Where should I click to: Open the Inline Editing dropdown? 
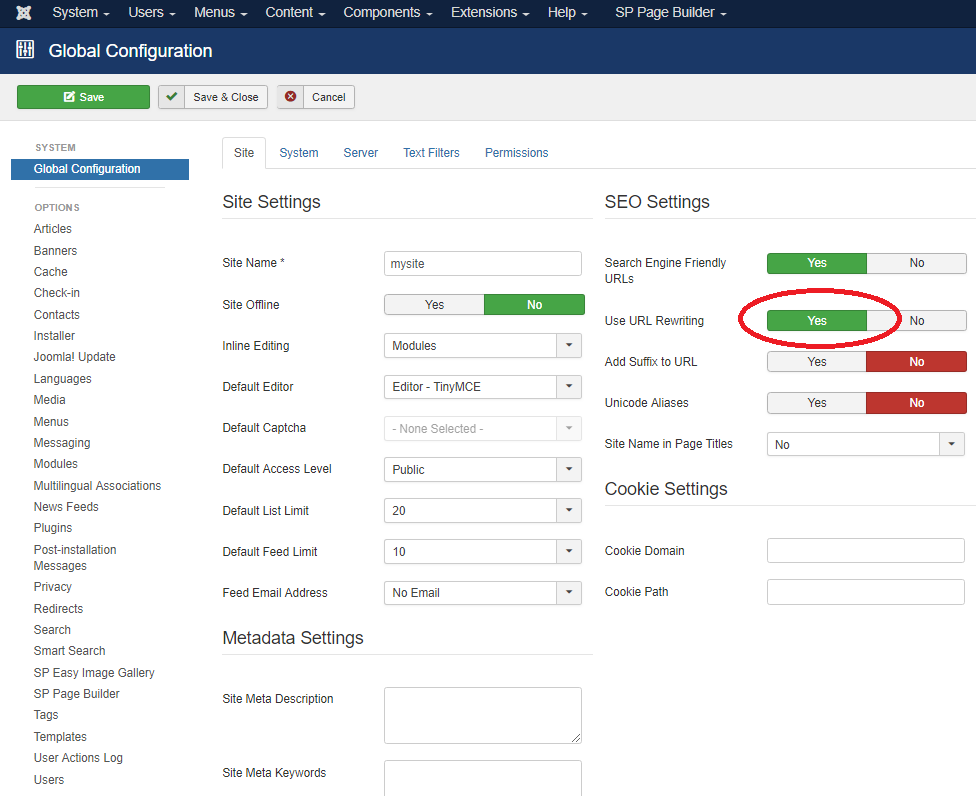click(482, 346)
